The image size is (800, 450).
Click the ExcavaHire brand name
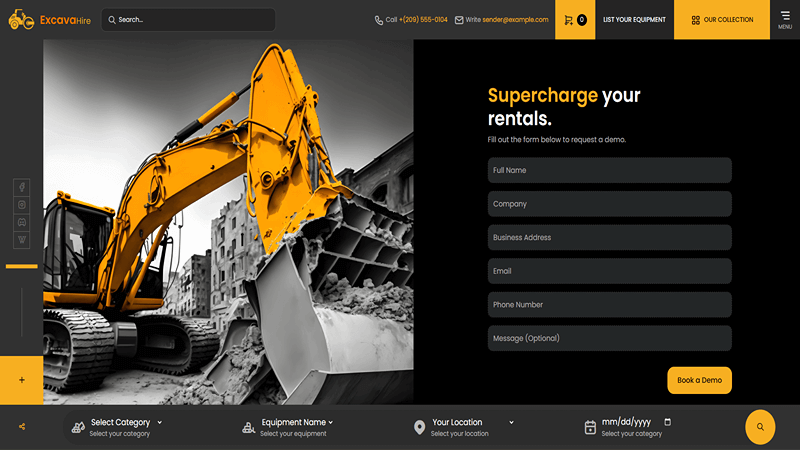coord(65,20)
